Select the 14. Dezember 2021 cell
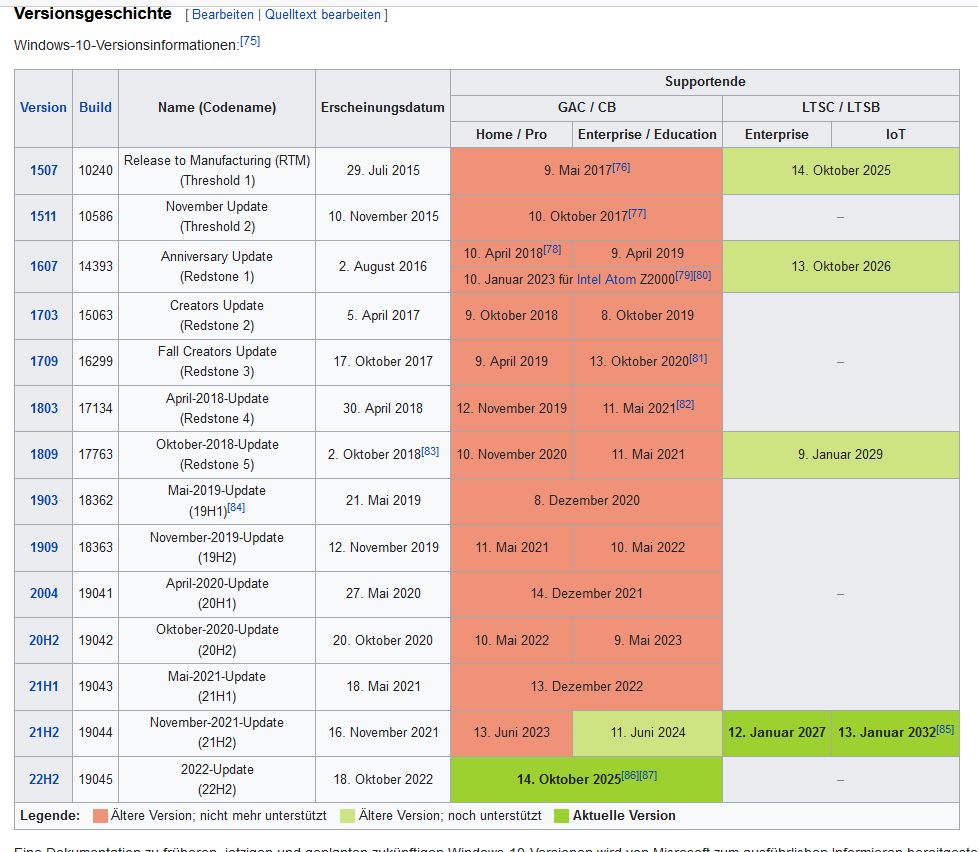Screen dimensions: 978x852 586,594
